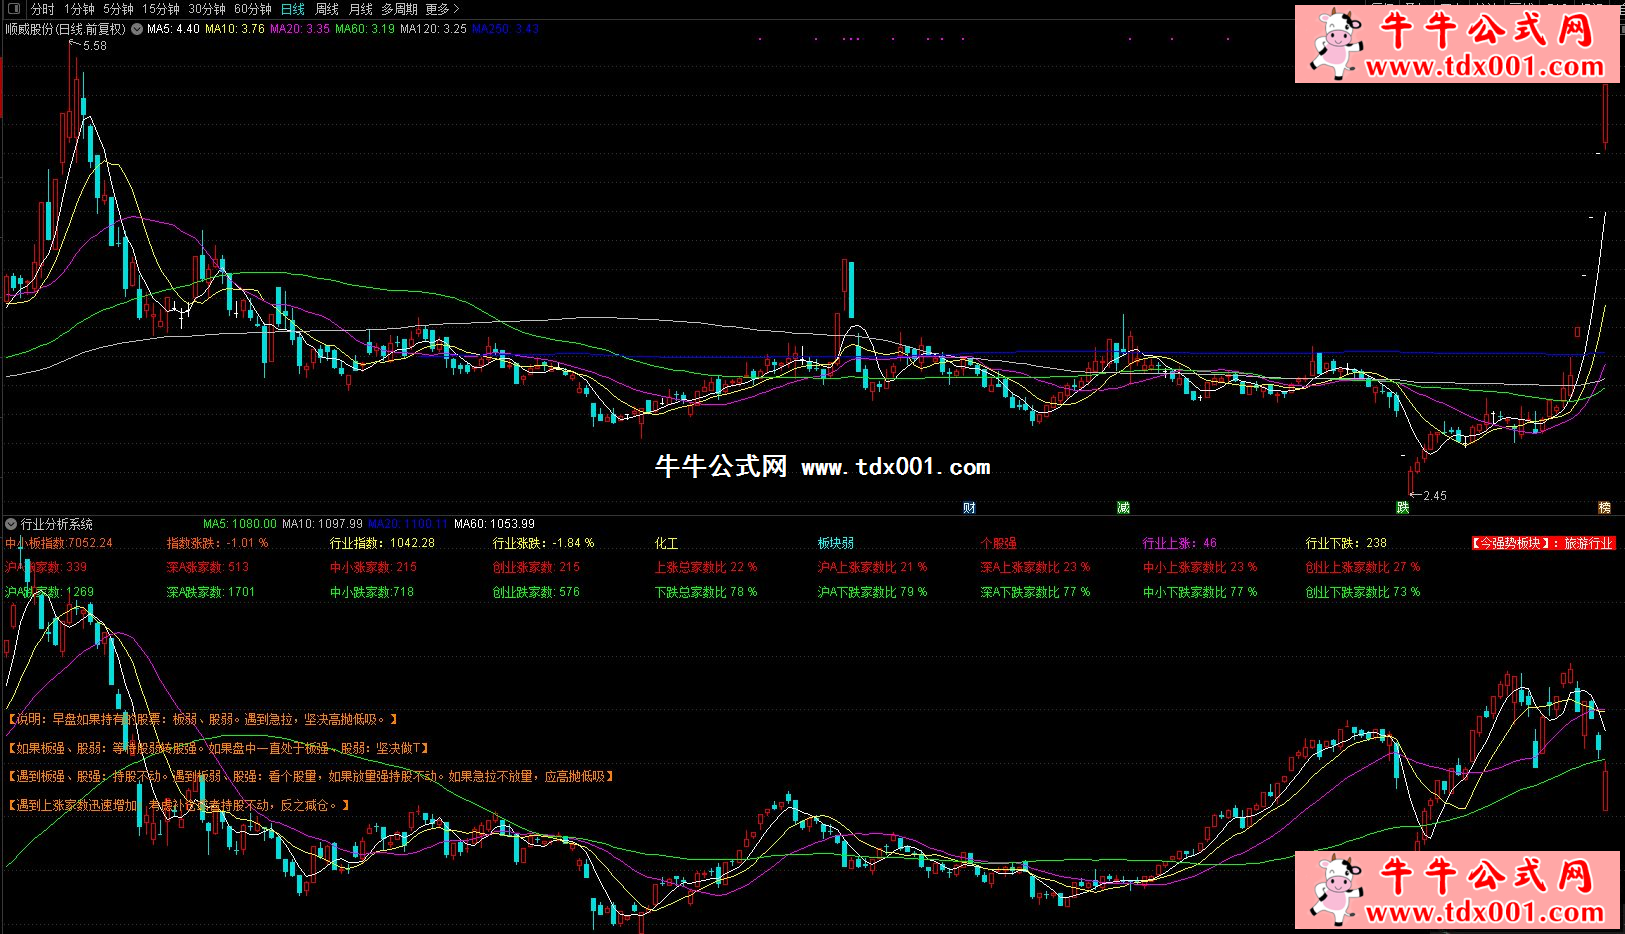Switch to 月线 monthly chart
This screenshot has height=934, width=1625.
tap(360, 9)
